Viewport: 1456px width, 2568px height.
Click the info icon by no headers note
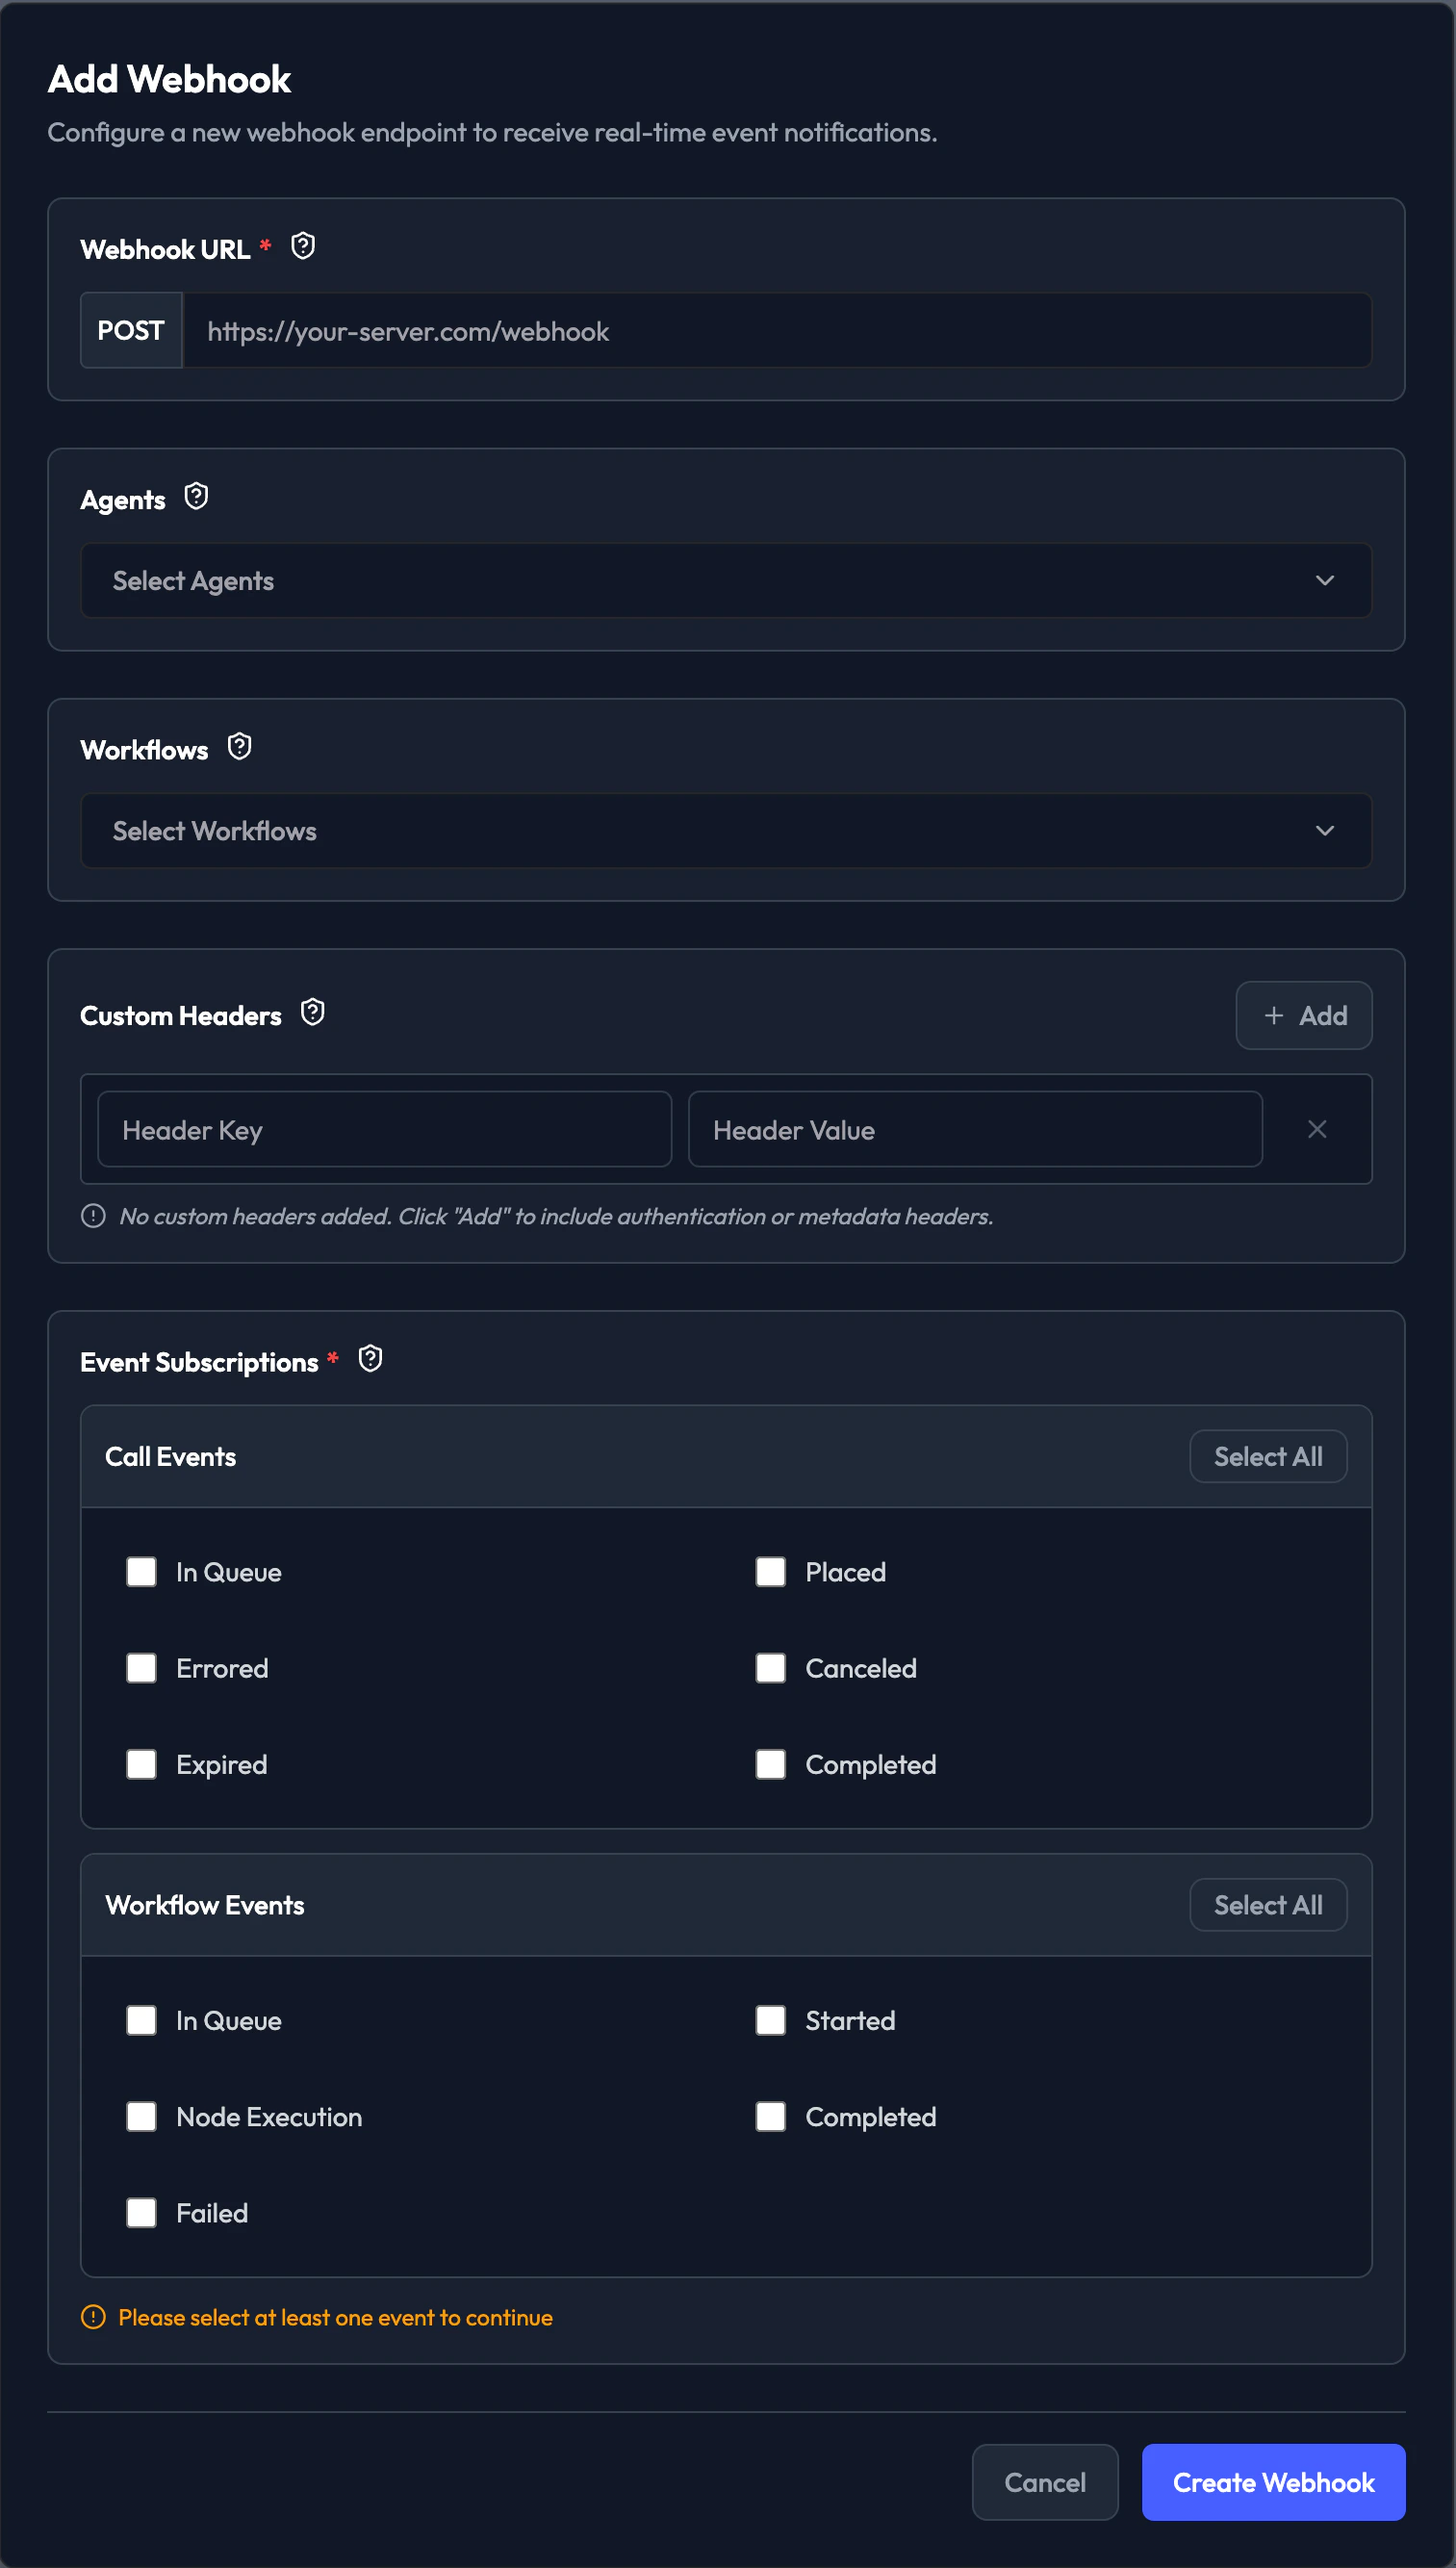pyautogui.click(x=93, y=1216)
